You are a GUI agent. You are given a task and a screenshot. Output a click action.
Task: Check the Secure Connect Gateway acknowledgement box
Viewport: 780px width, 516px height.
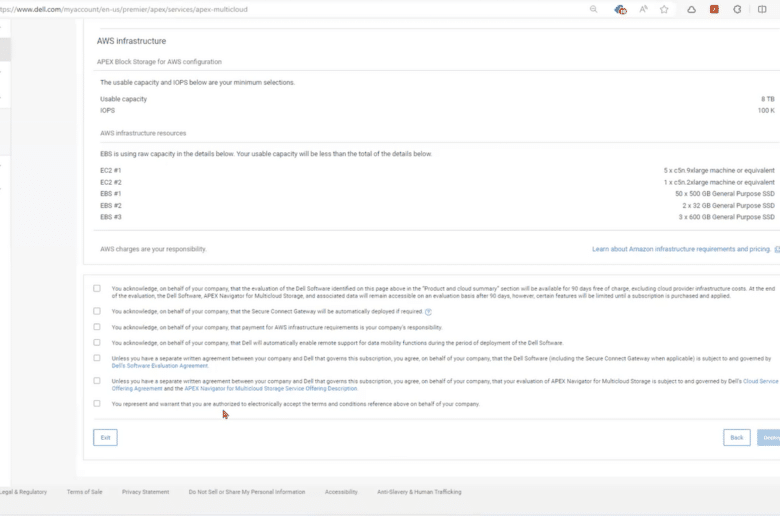click(97, 311)
